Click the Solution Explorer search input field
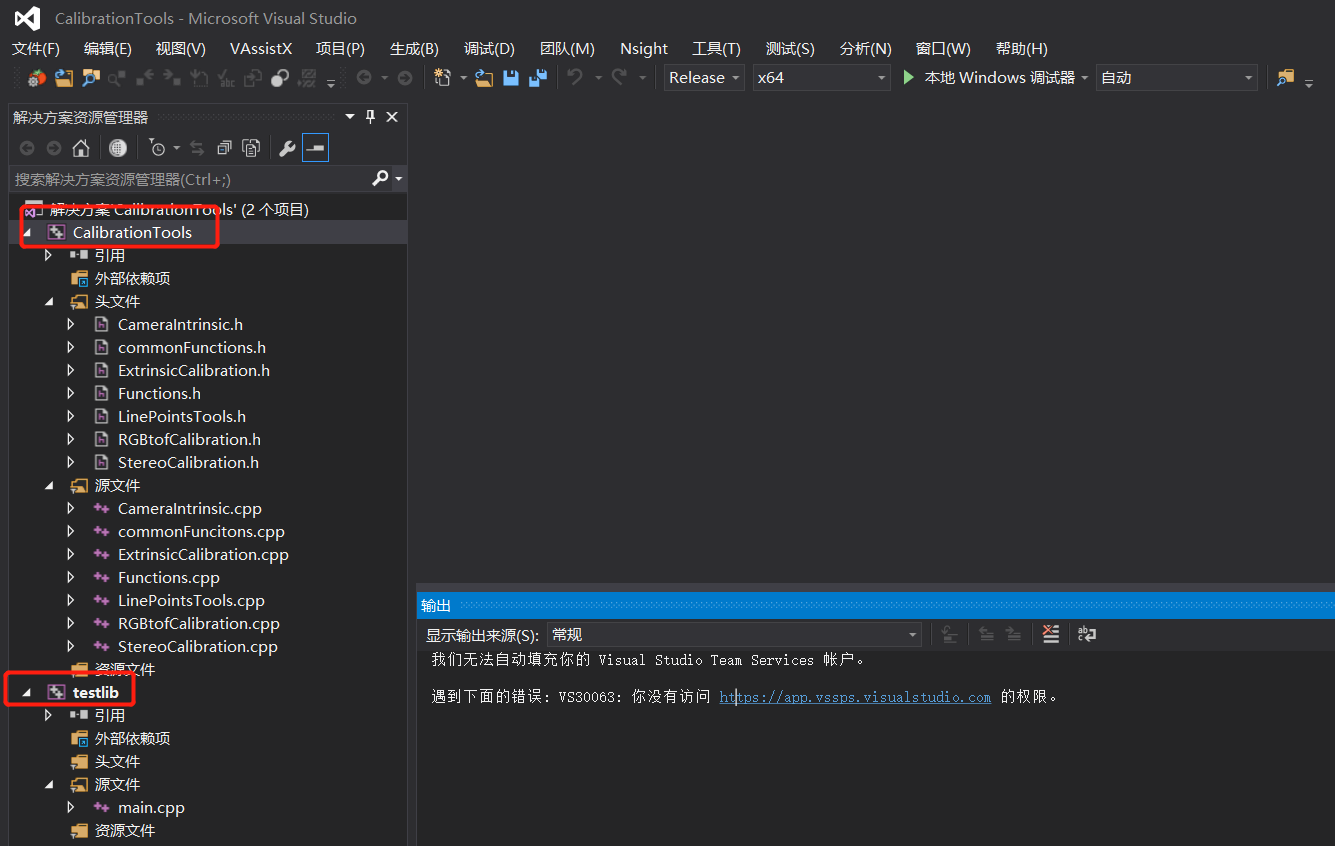1335x846 pixels. point(190,179)
